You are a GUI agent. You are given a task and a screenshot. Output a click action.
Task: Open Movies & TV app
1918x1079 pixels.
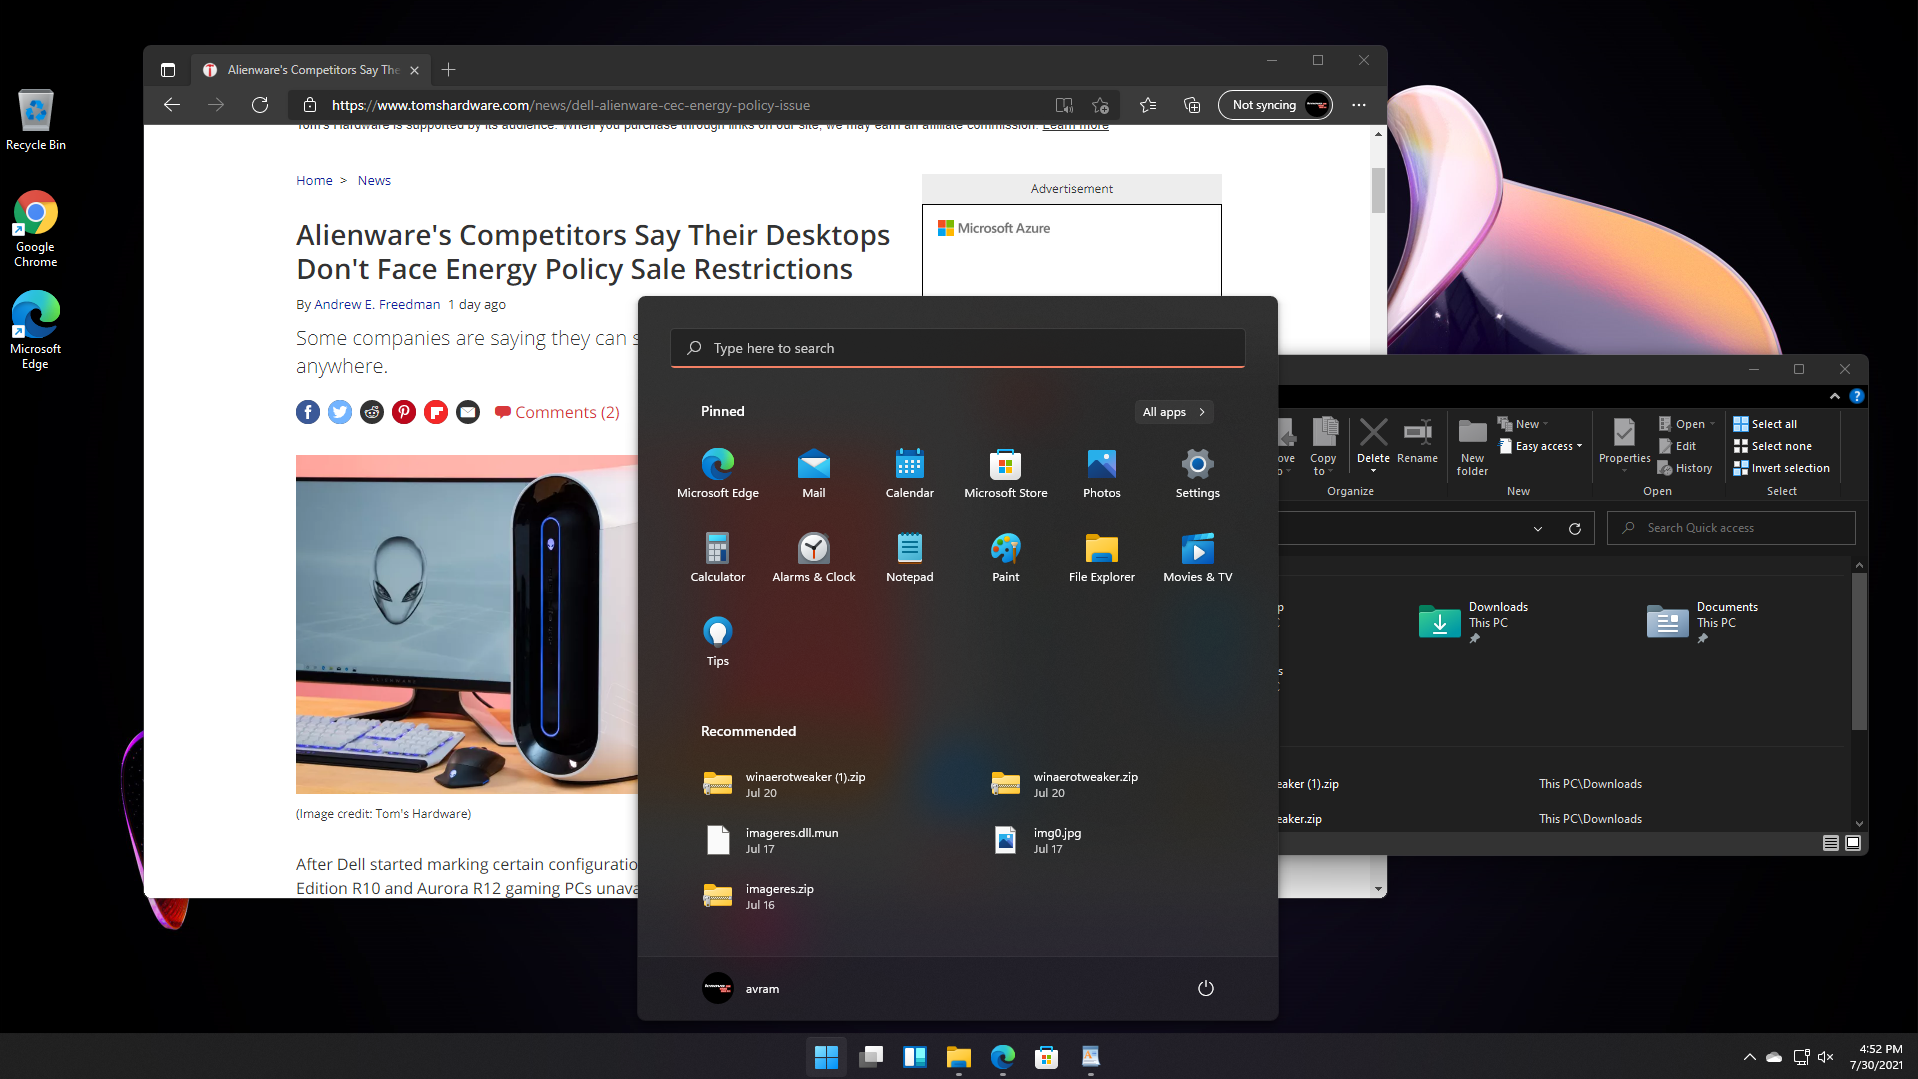point(1198,557)
